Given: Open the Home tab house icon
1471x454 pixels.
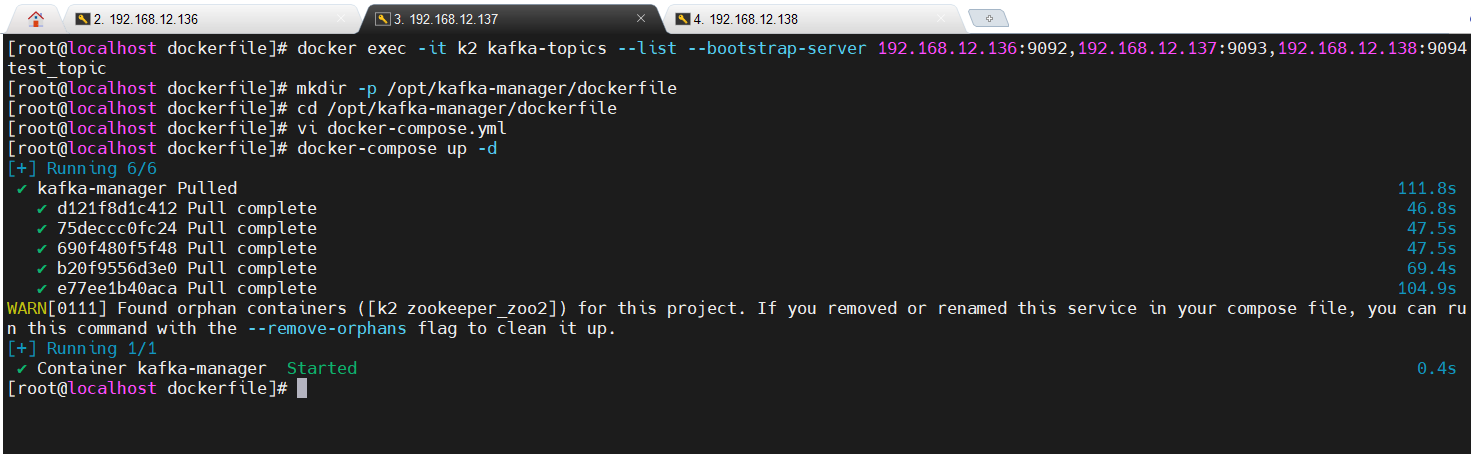Looking at the screenshot, I should click(x=36, y=18).
